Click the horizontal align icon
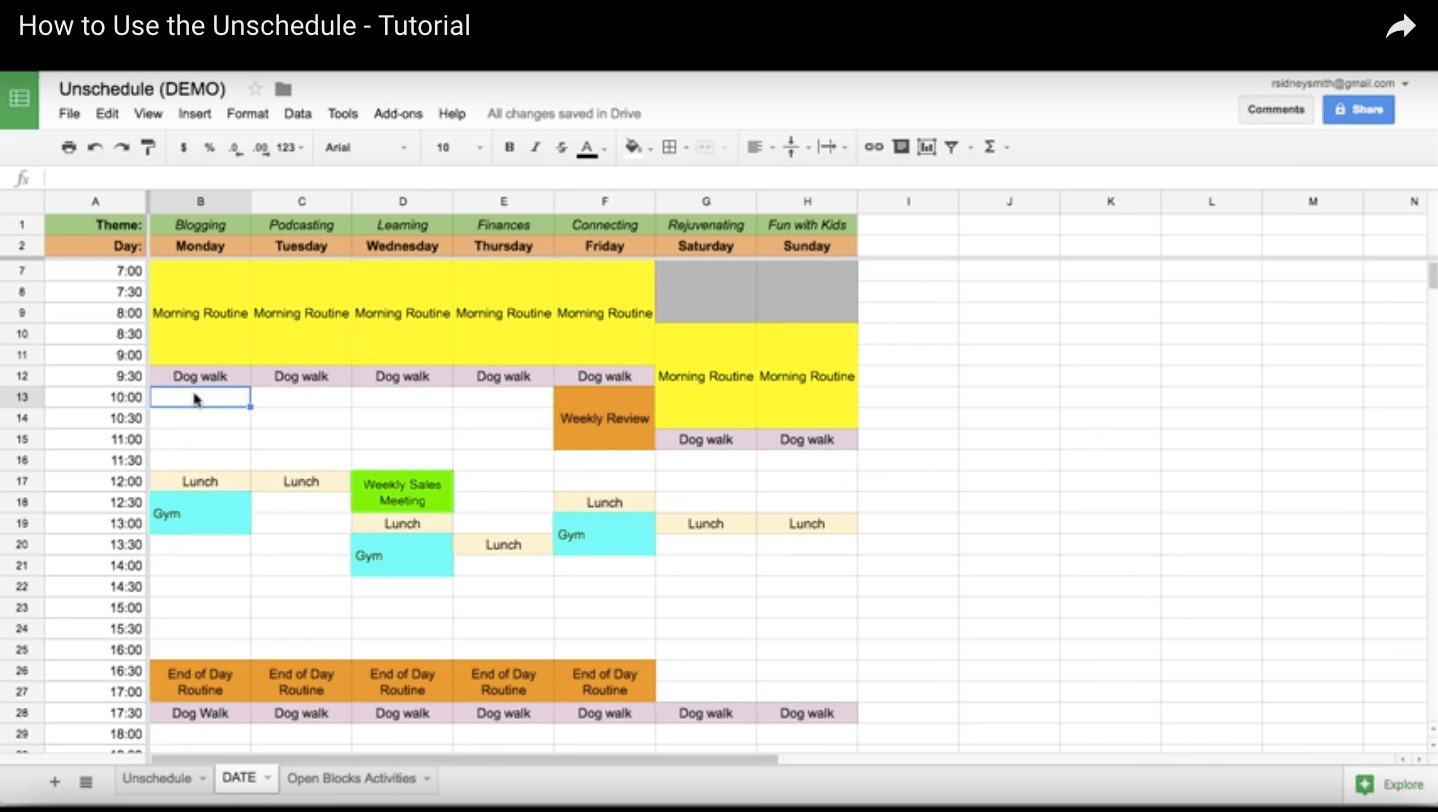The height and width of the screenshot is (812, 1438). (754, 147)
